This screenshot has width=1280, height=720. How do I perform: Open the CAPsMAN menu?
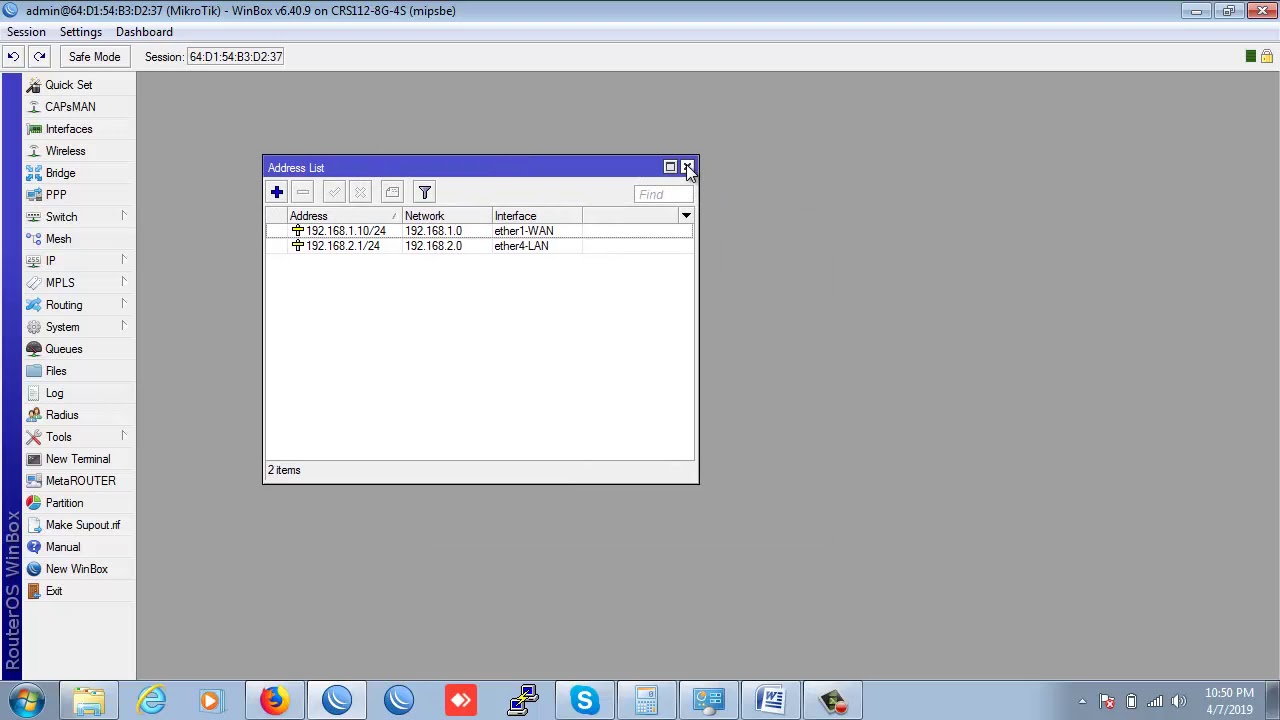[x=68, y=107]
